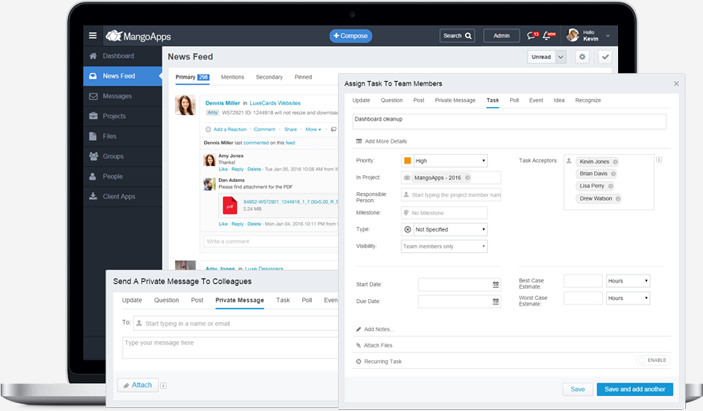The image size is (703, 411).
Task: Click the Compose button
Action: click(x=351, y=36)
